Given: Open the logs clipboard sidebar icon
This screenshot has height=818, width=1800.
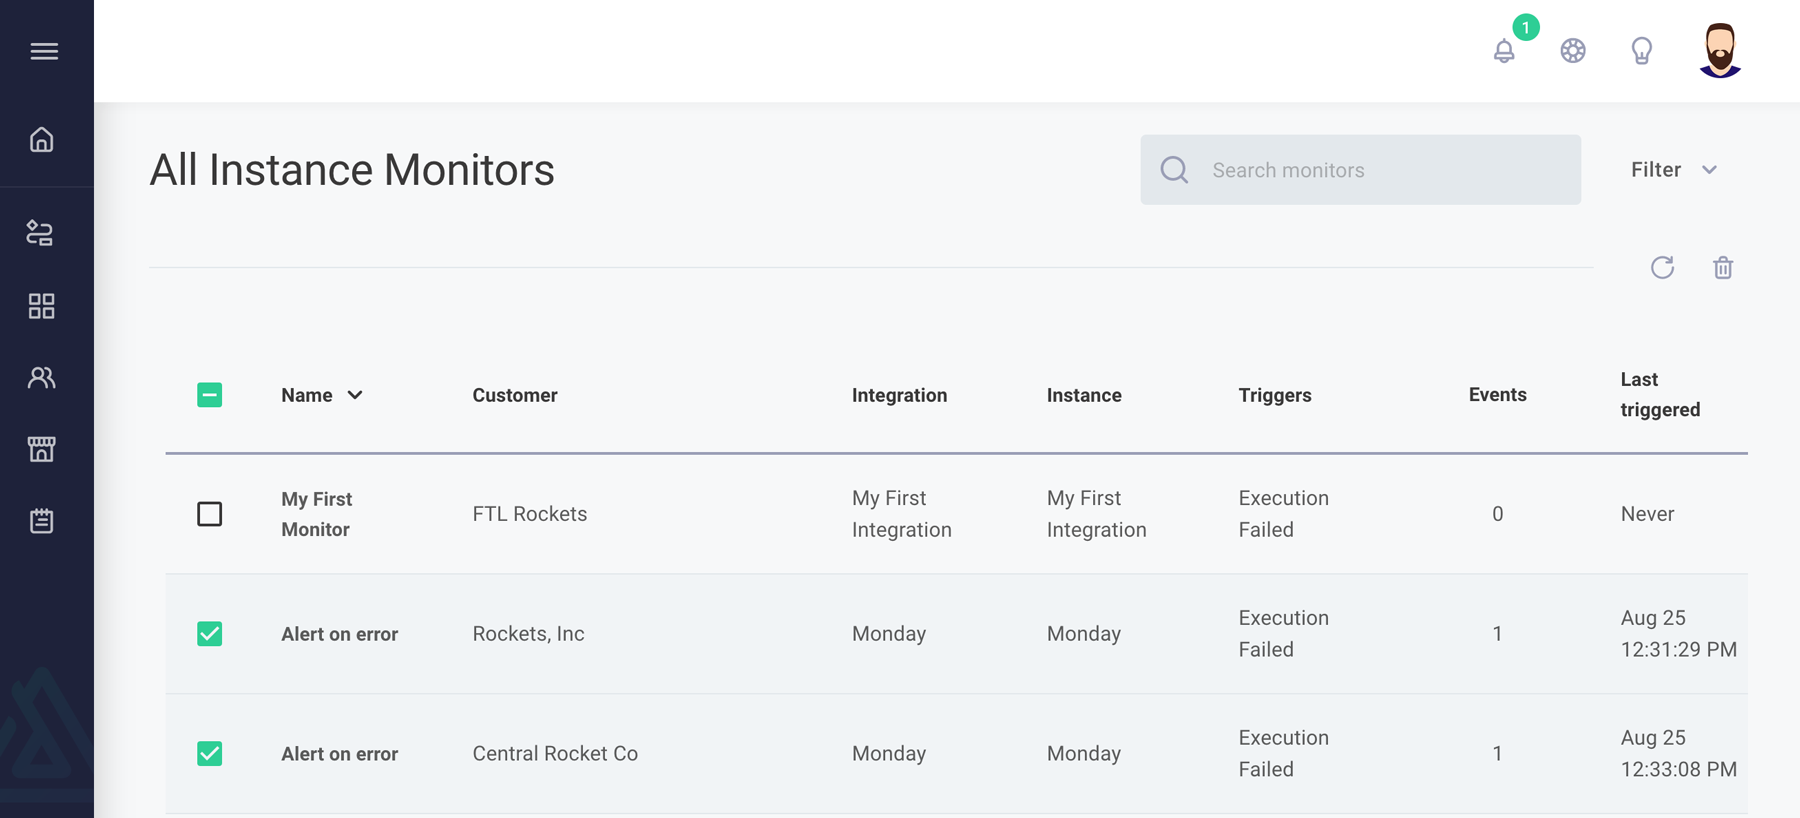Looking at the screenshot, I should [41, 521].
